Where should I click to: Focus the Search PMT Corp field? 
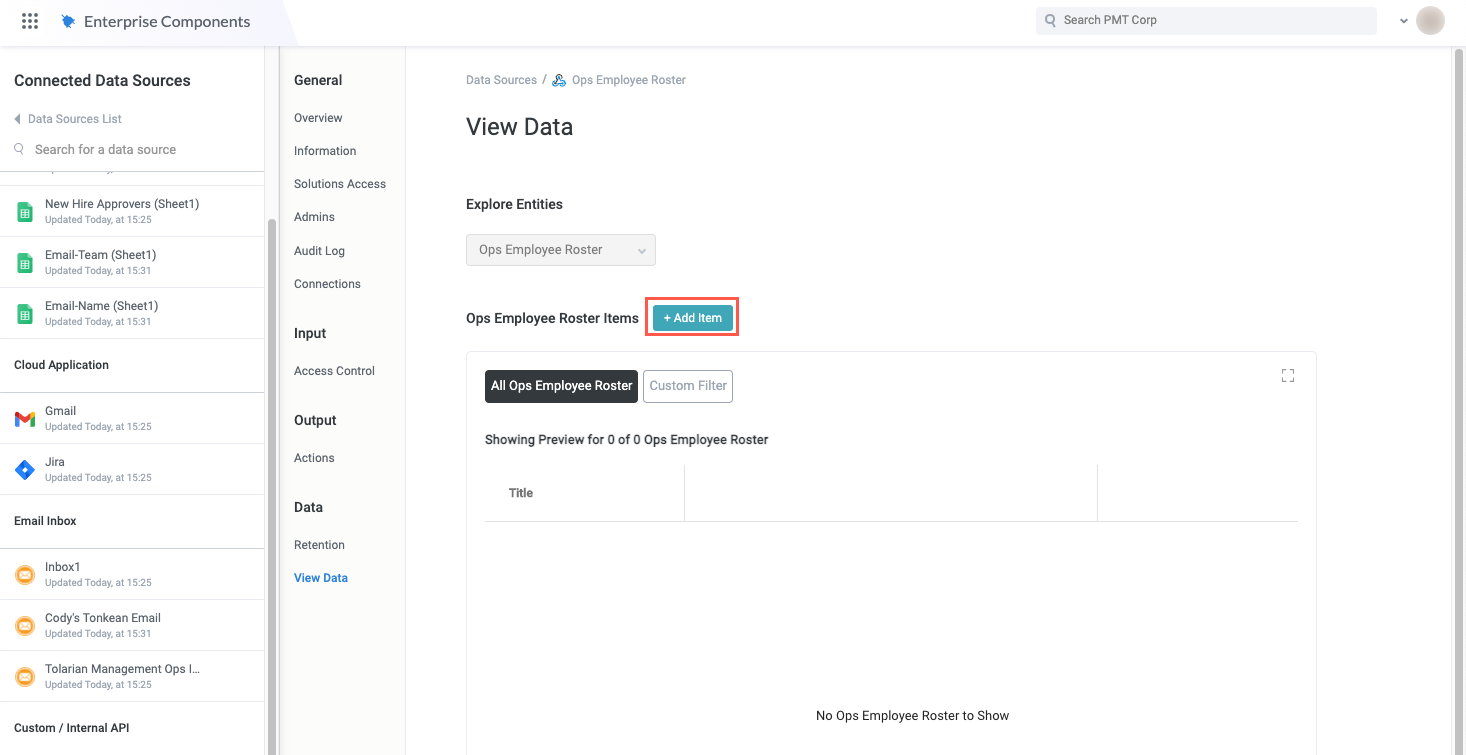(x=1205, y=20)
